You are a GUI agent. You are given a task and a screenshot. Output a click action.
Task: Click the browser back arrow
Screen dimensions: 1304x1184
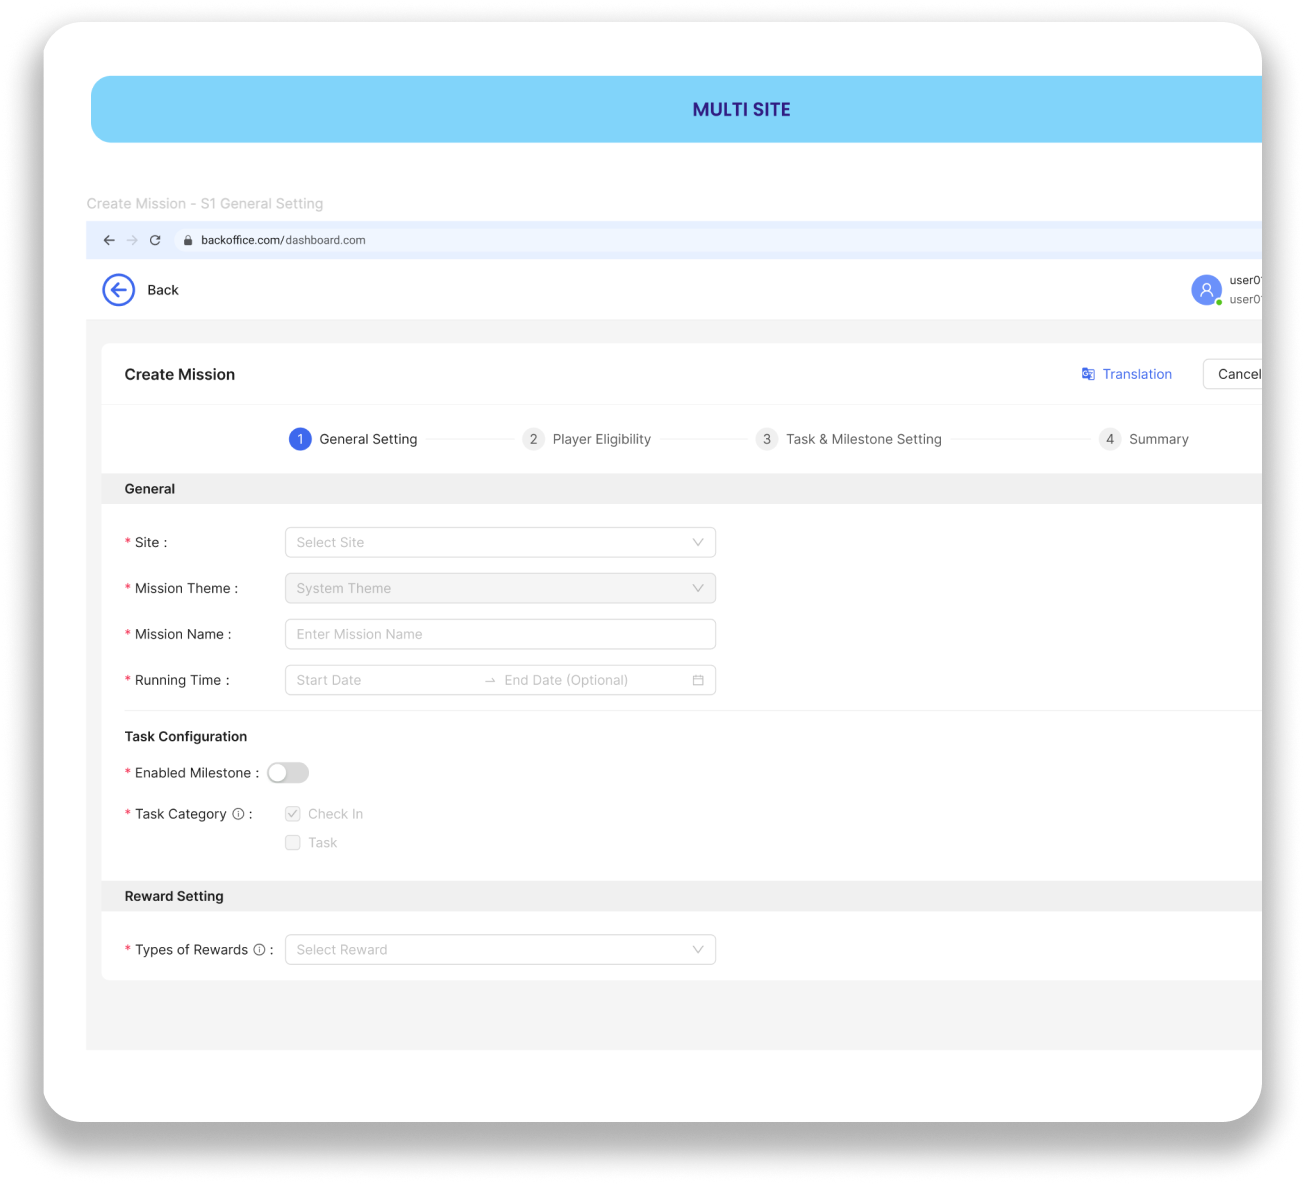(109, 240)
